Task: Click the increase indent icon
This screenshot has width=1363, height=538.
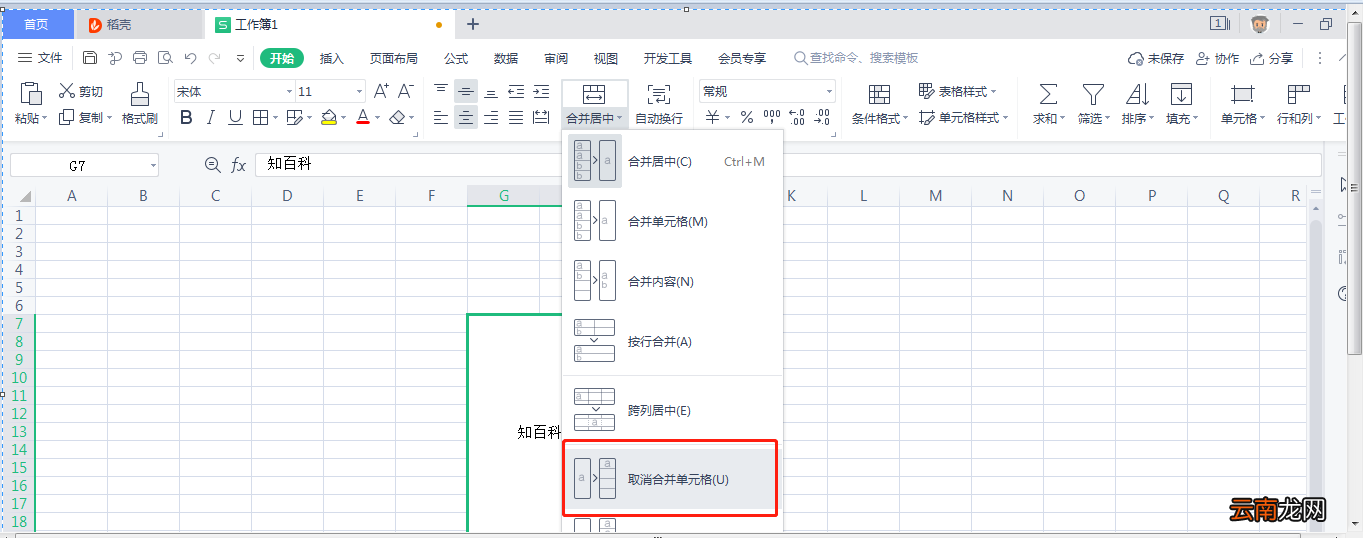Action: 541,91
